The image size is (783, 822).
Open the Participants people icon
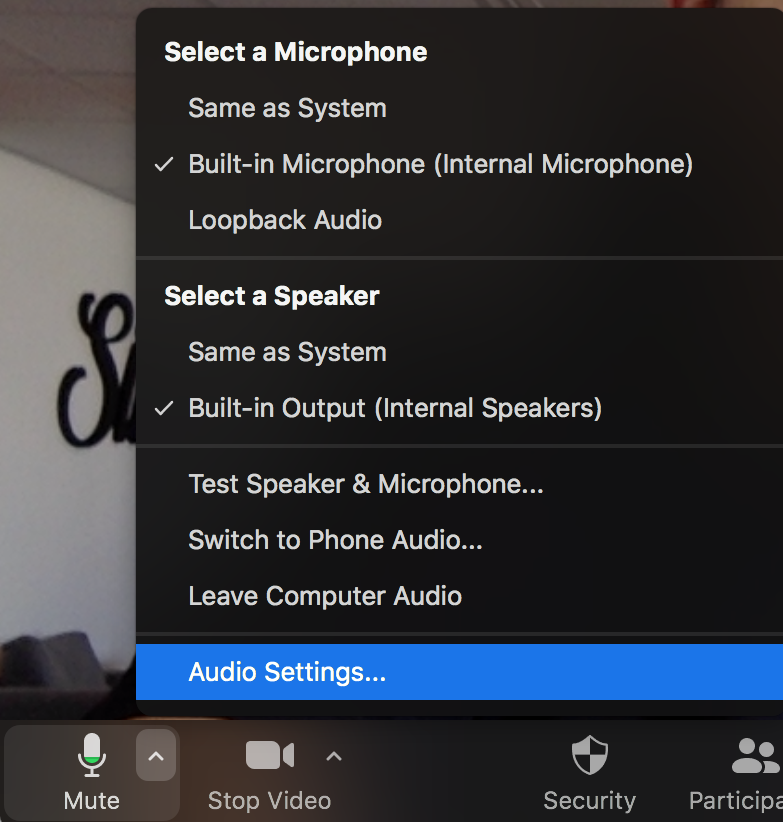coord(755,755)
